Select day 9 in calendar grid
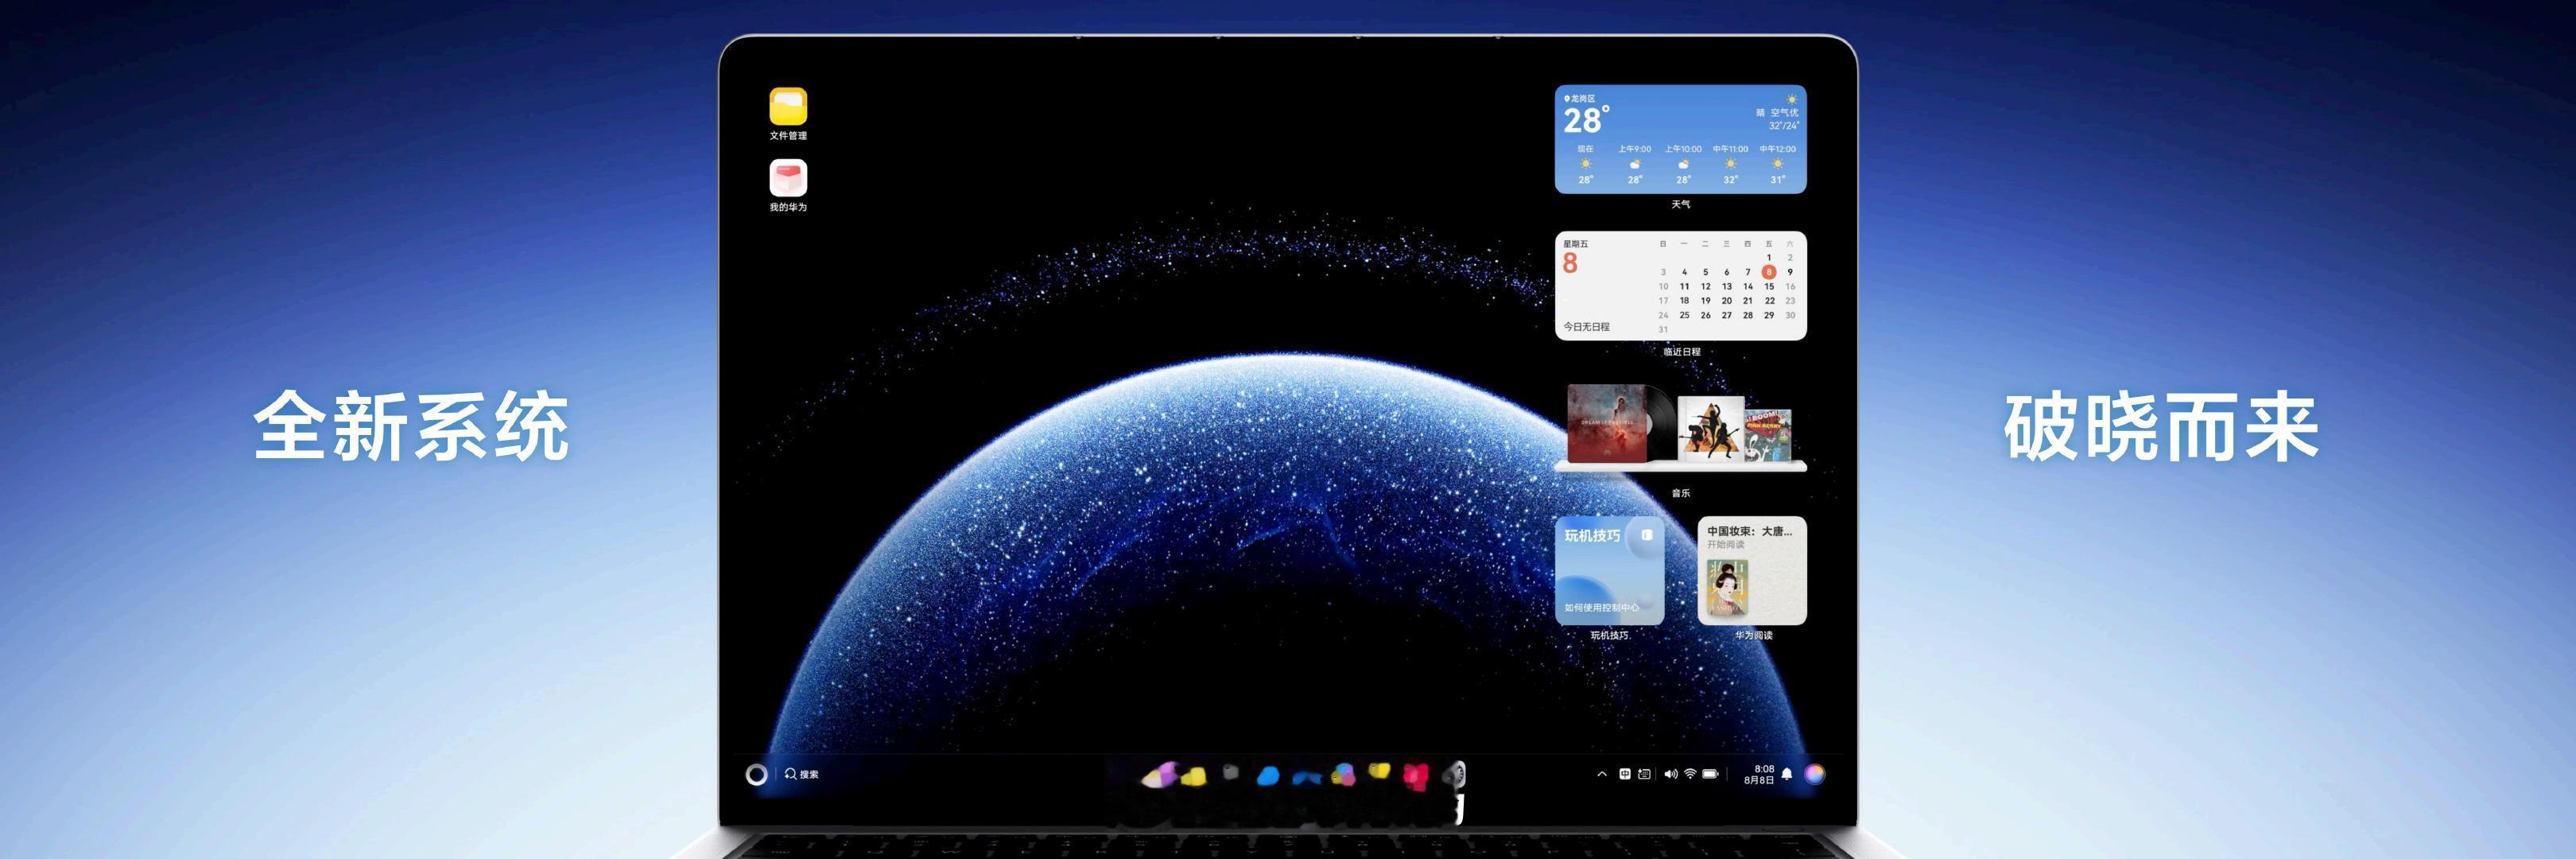Viewport: 2576px width, 859px height. [x=1790, y=272]
